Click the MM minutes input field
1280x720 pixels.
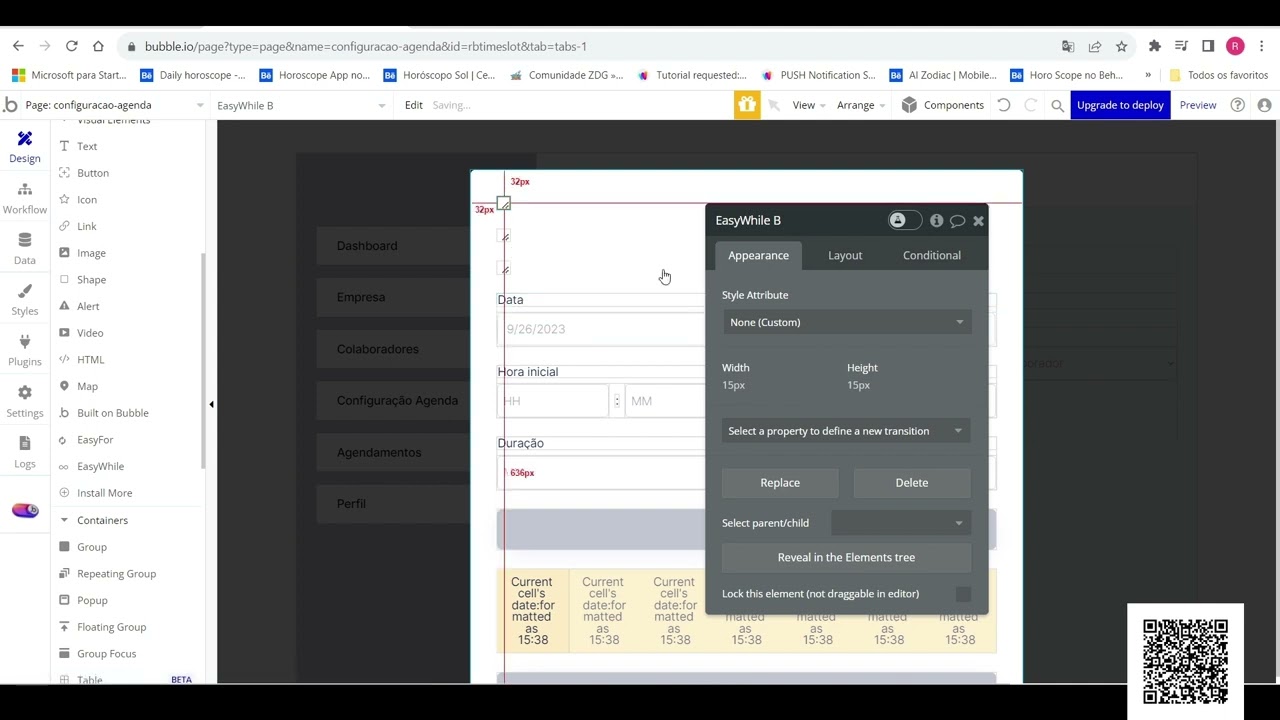(665, 401)
